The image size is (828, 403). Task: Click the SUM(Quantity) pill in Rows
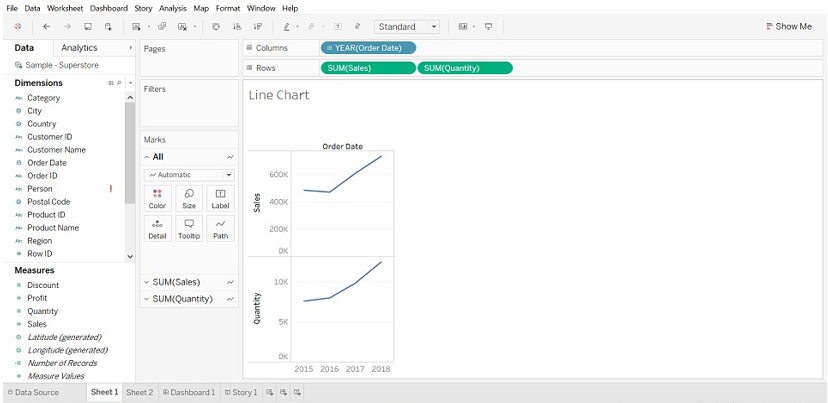coord(465,68)
